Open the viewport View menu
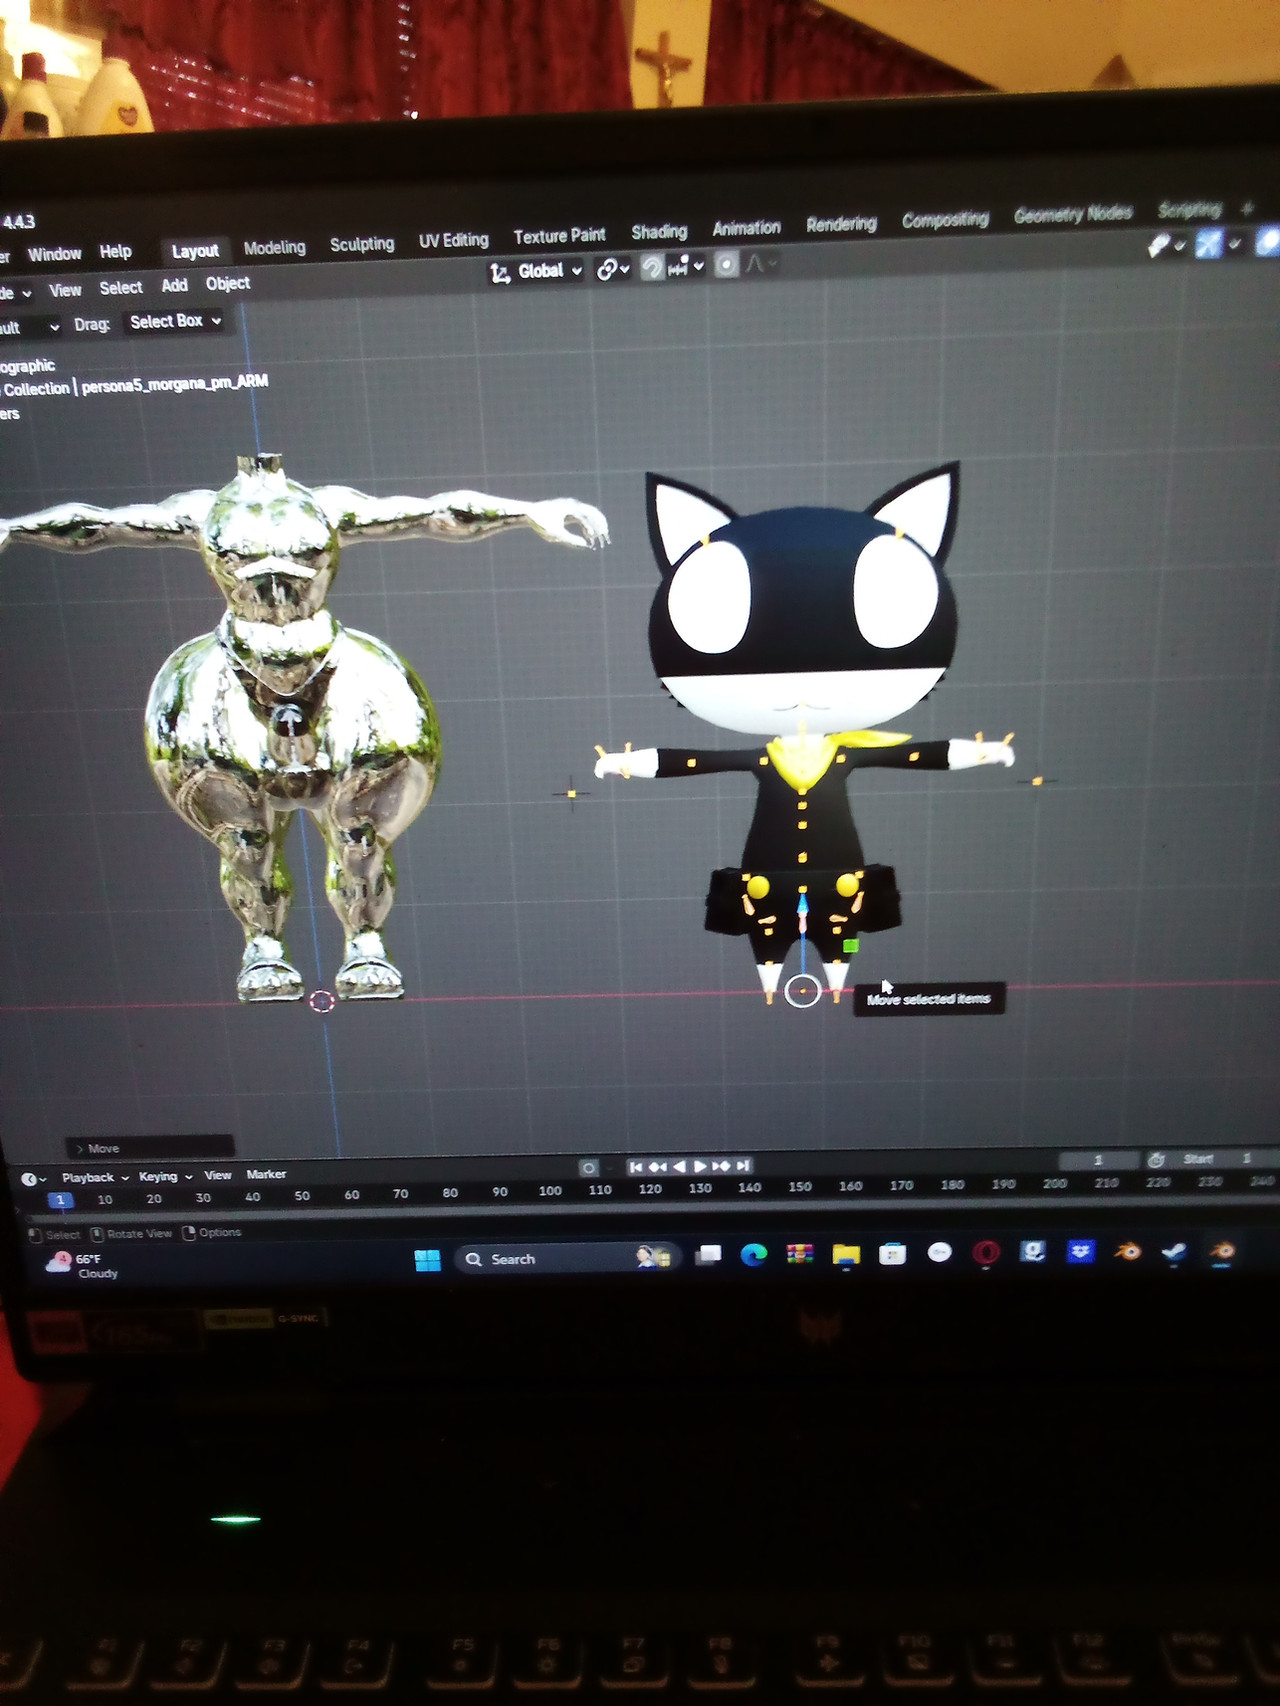Screen dimensions: 1280x1706 click(65, 290)
